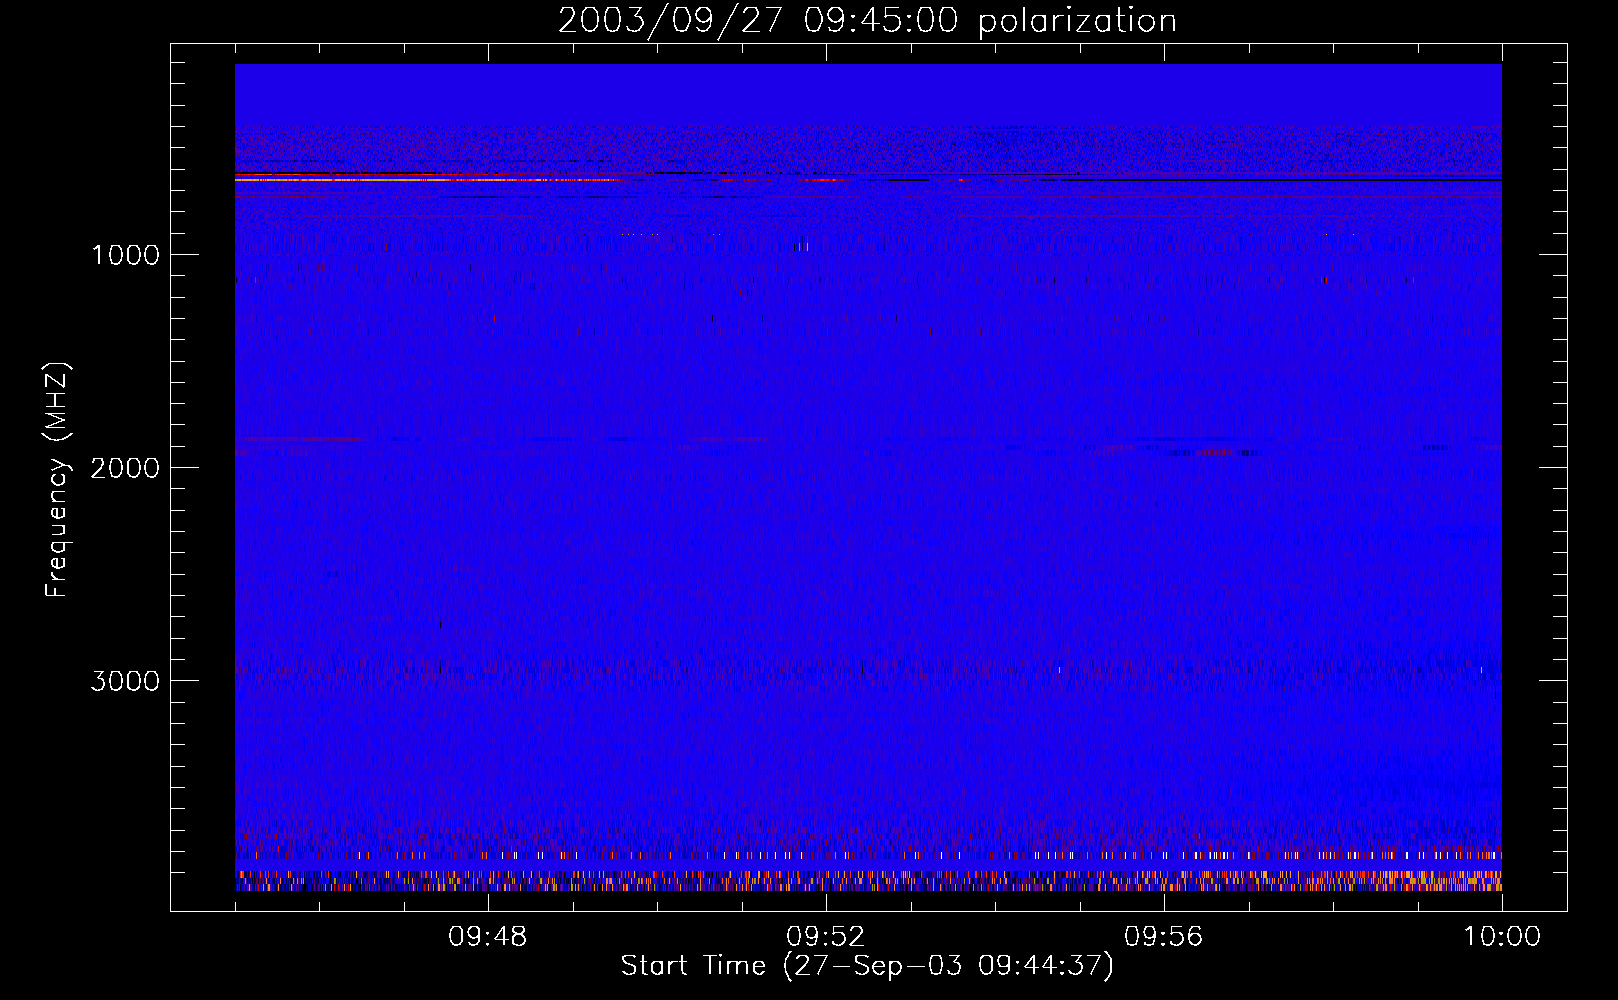Image resolution: width=1618 pixels, height=1000 pixels.
Task: Click the '09:52' time tick label
Action: (x=826, y=937)
